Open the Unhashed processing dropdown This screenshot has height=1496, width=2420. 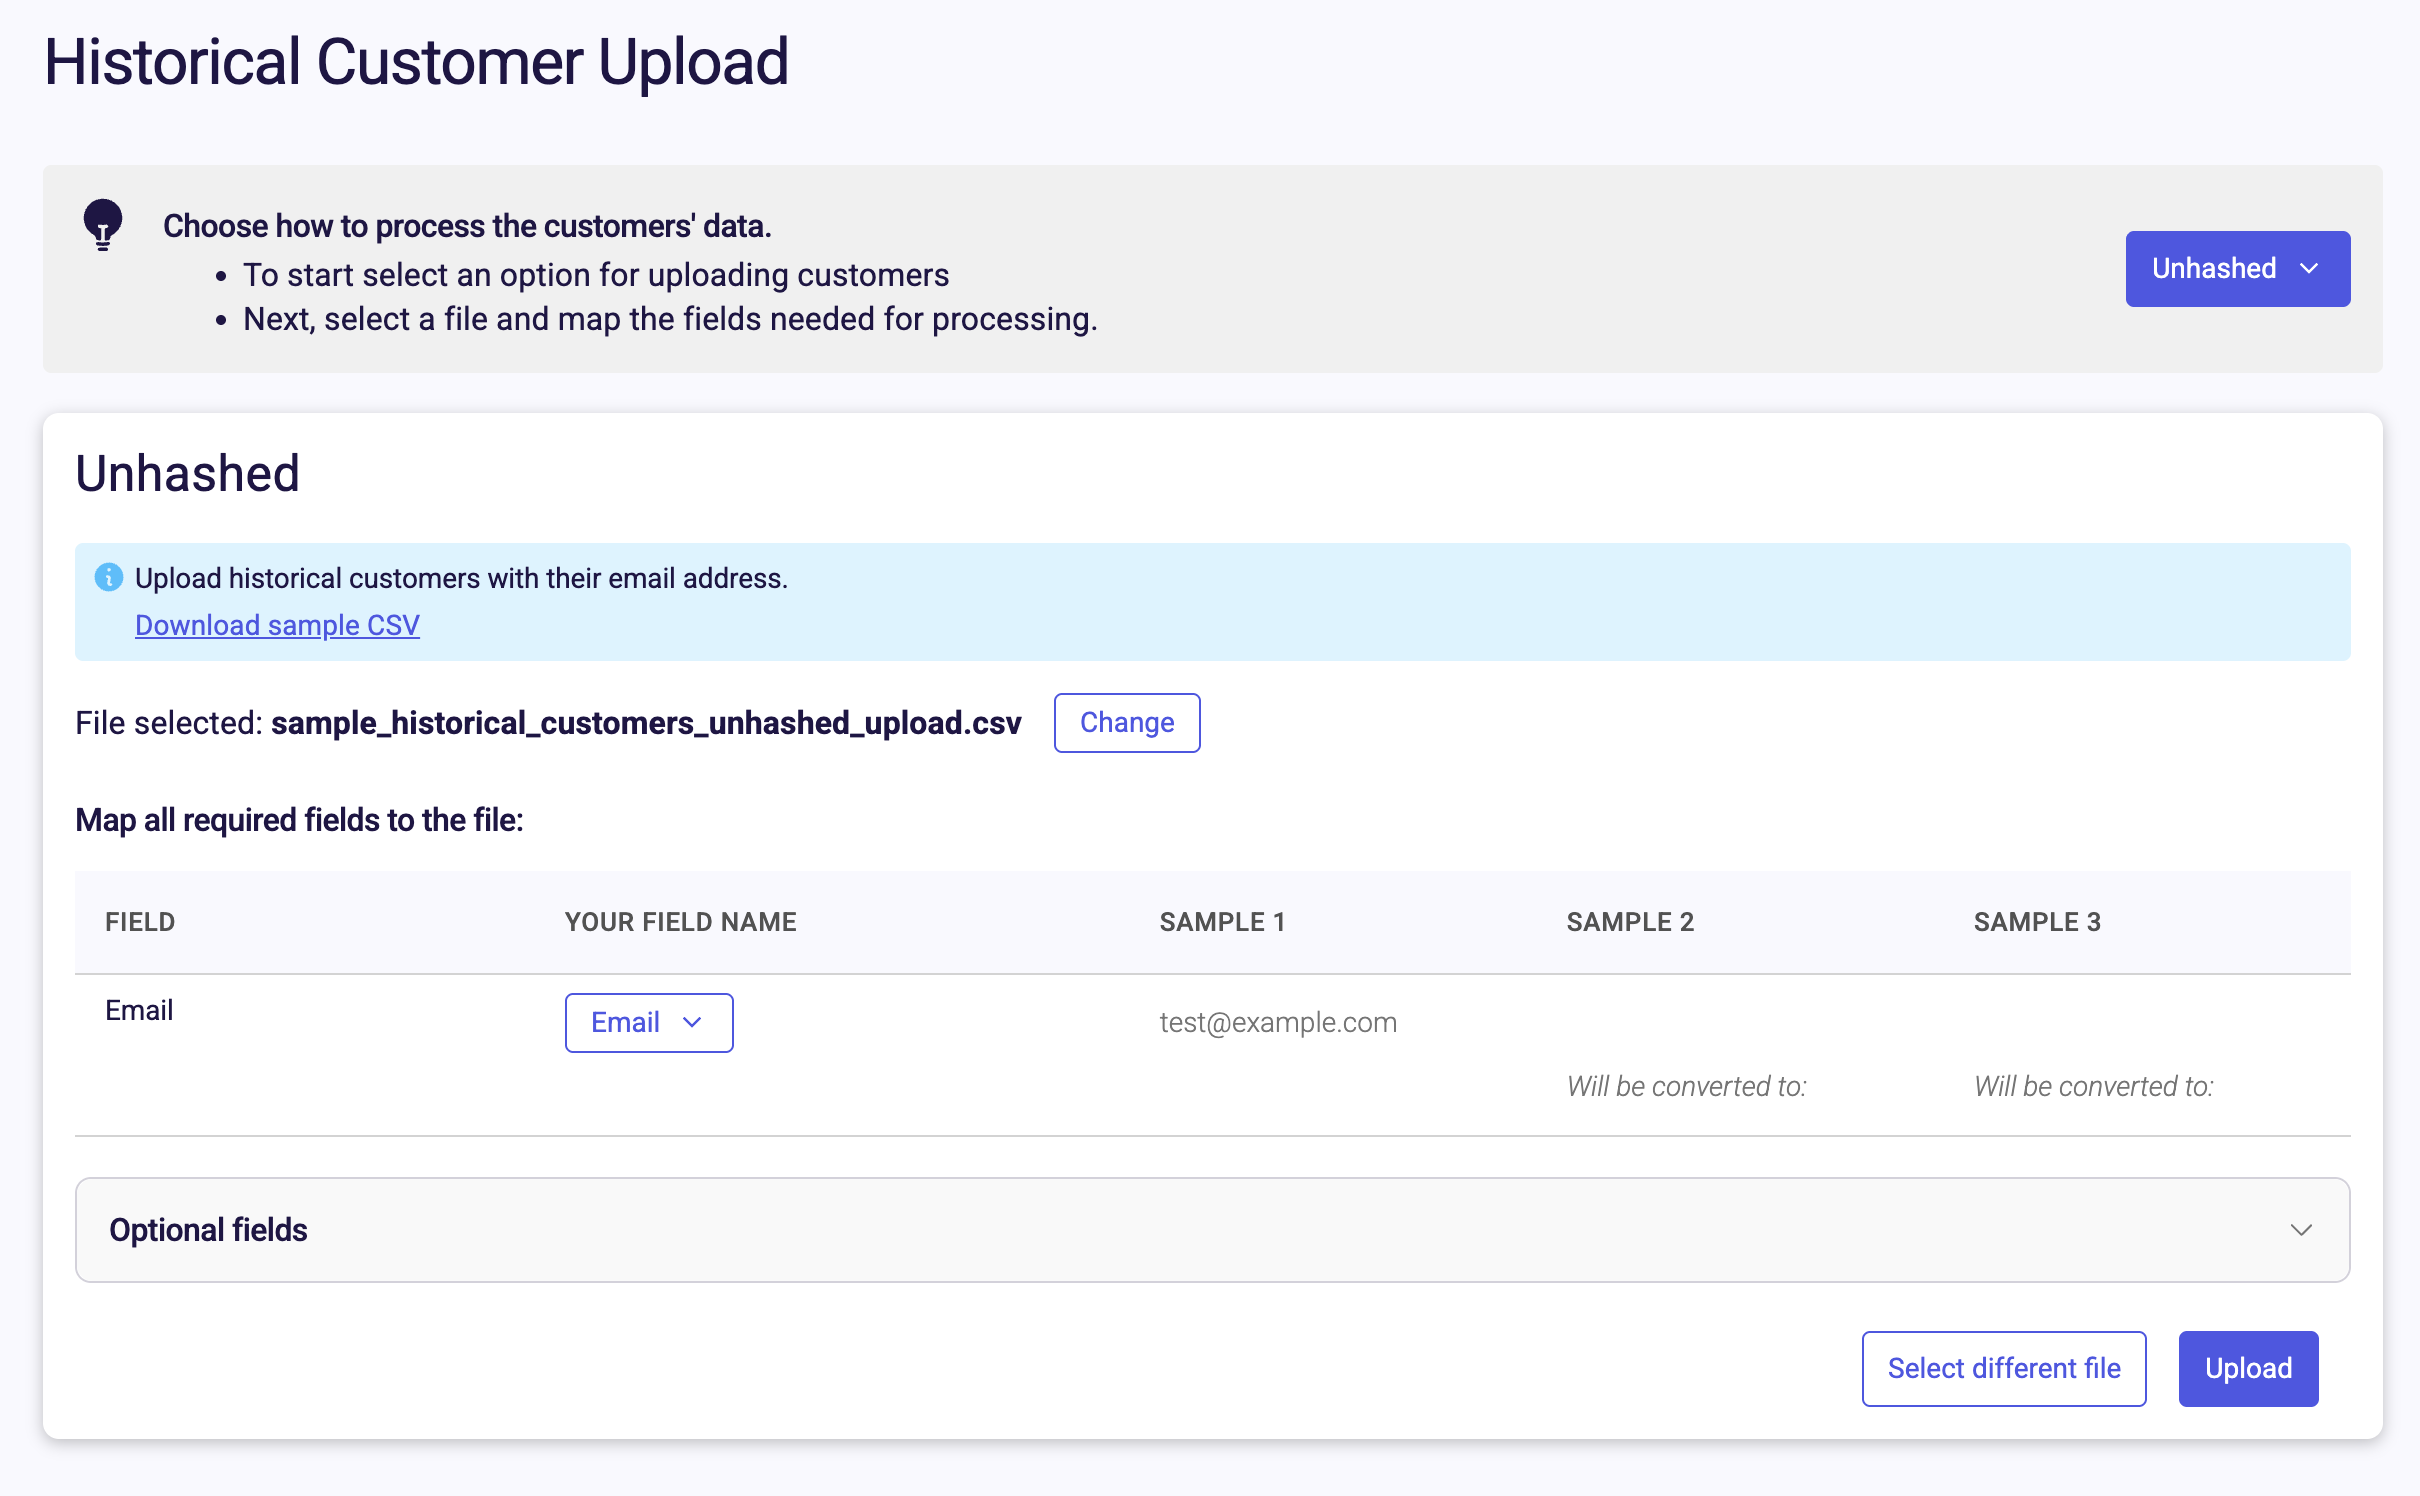[x=2236, y=269]
